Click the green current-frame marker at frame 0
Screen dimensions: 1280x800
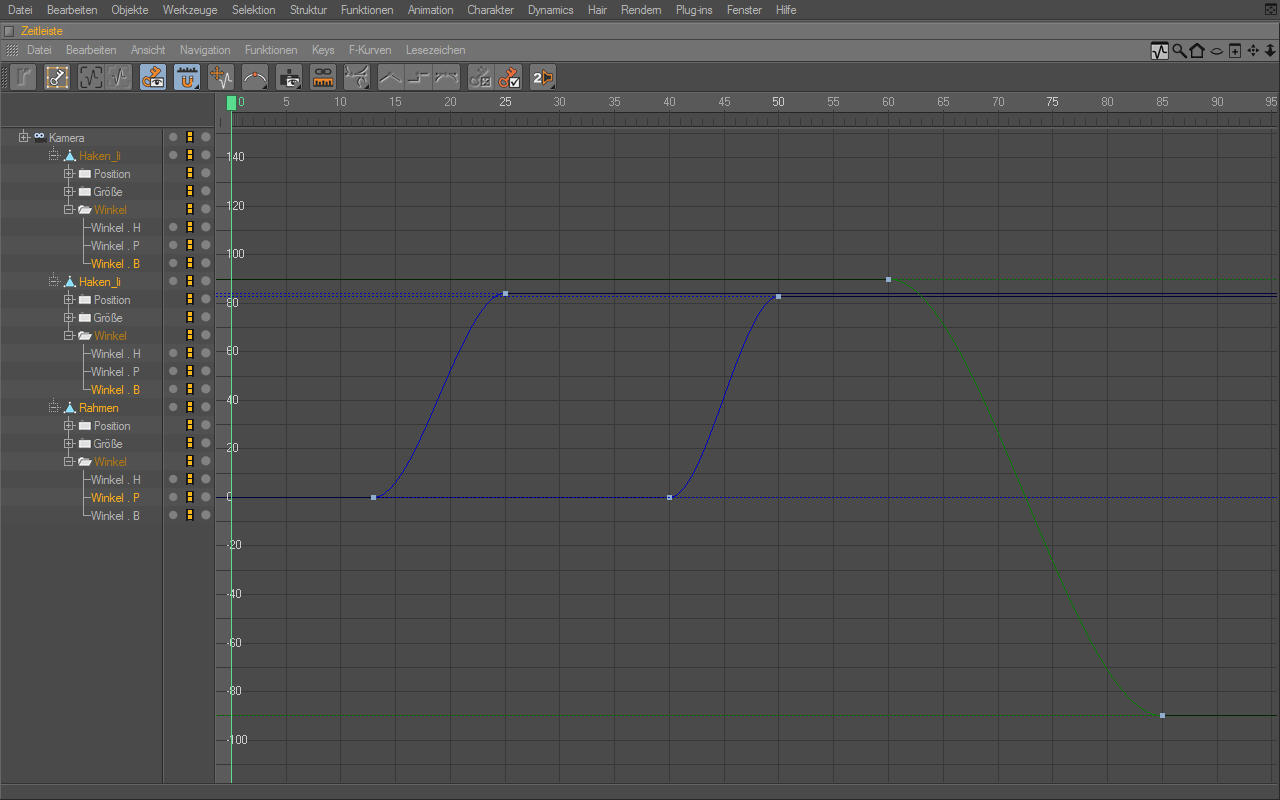coord(231,103)
